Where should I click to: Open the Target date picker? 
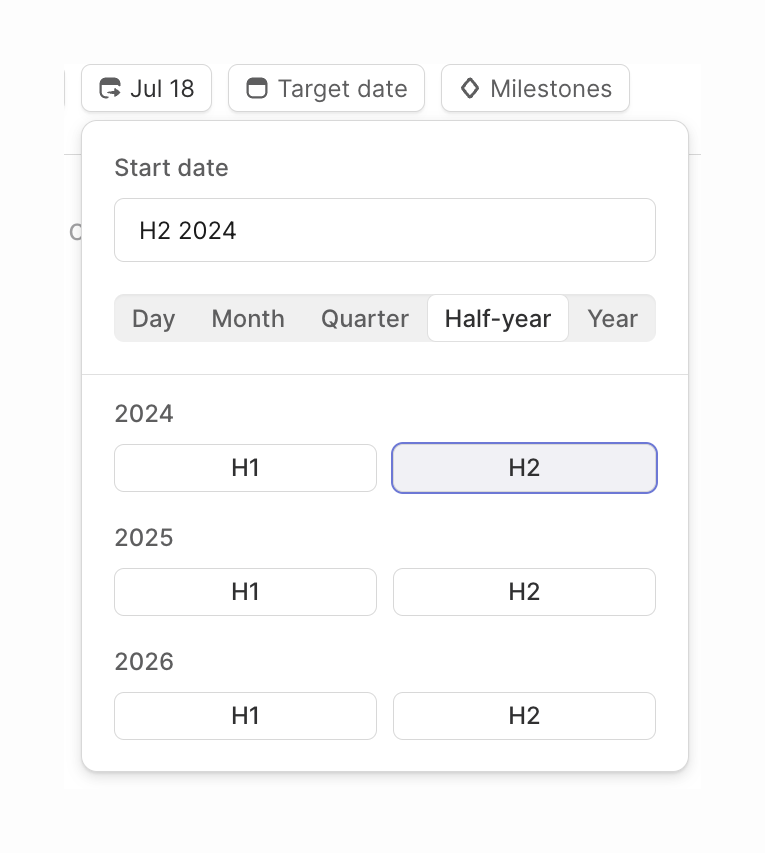click(x=326, y=88)
